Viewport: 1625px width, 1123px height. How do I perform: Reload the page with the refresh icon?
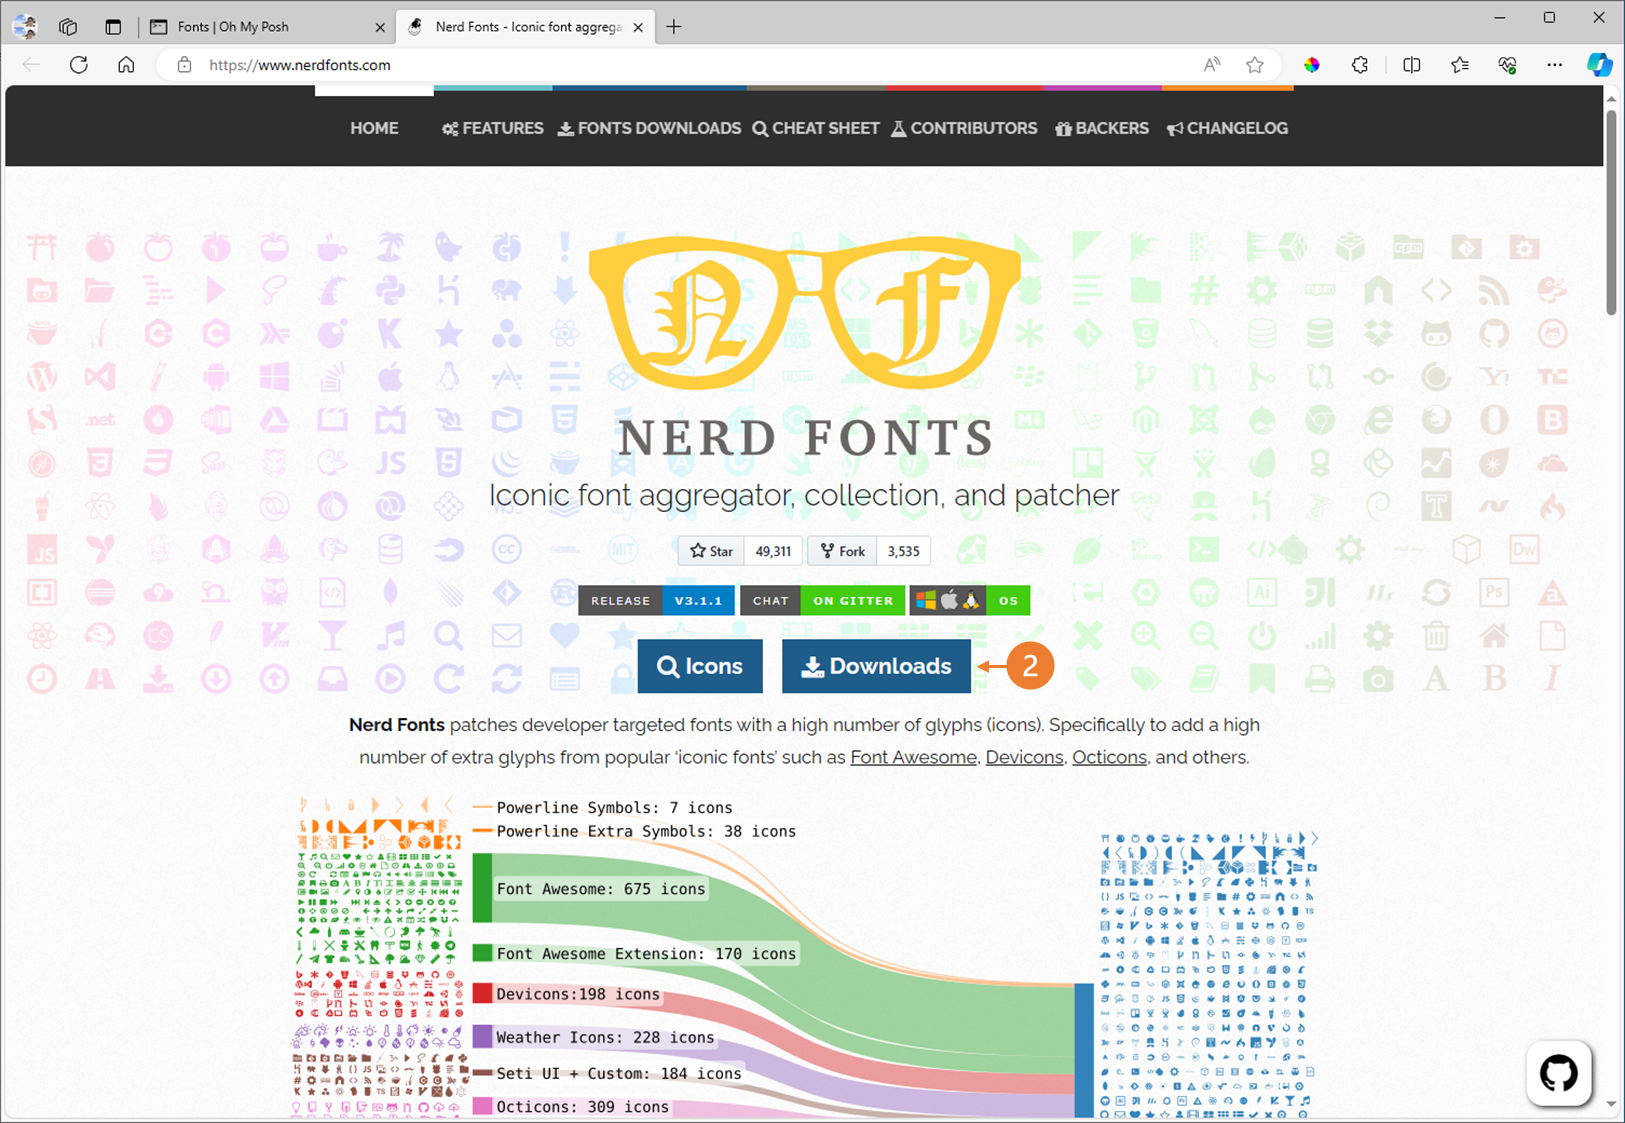pyautogui.click(x=79, y=65)
